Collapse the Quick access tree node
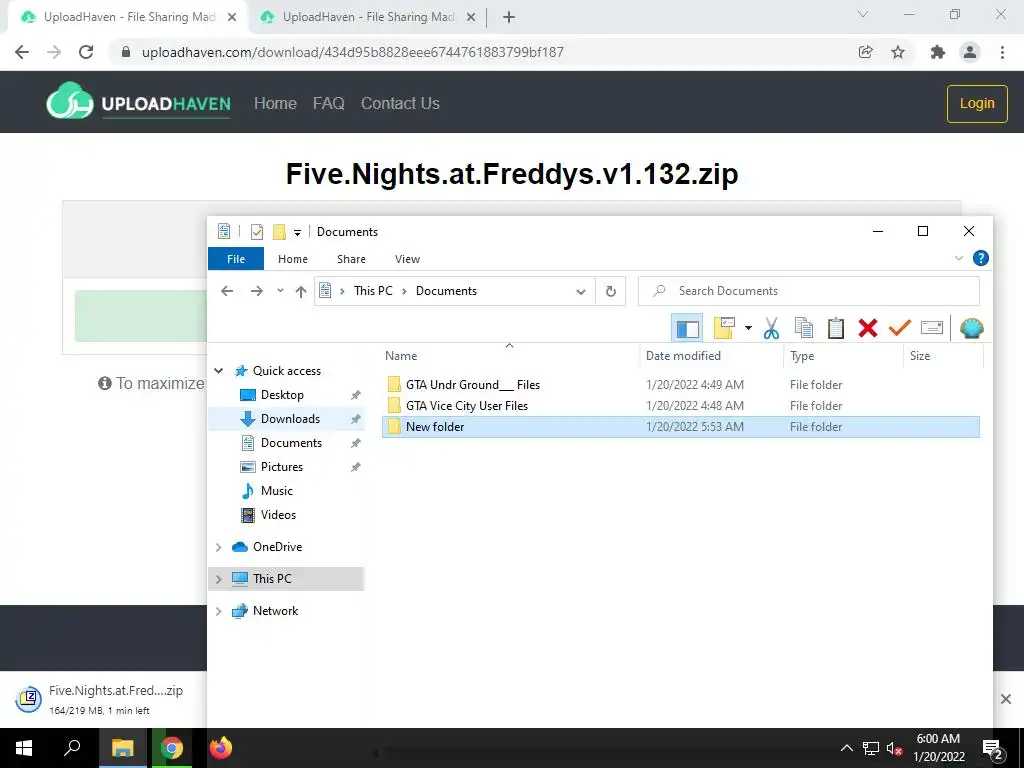 point(219,371)
